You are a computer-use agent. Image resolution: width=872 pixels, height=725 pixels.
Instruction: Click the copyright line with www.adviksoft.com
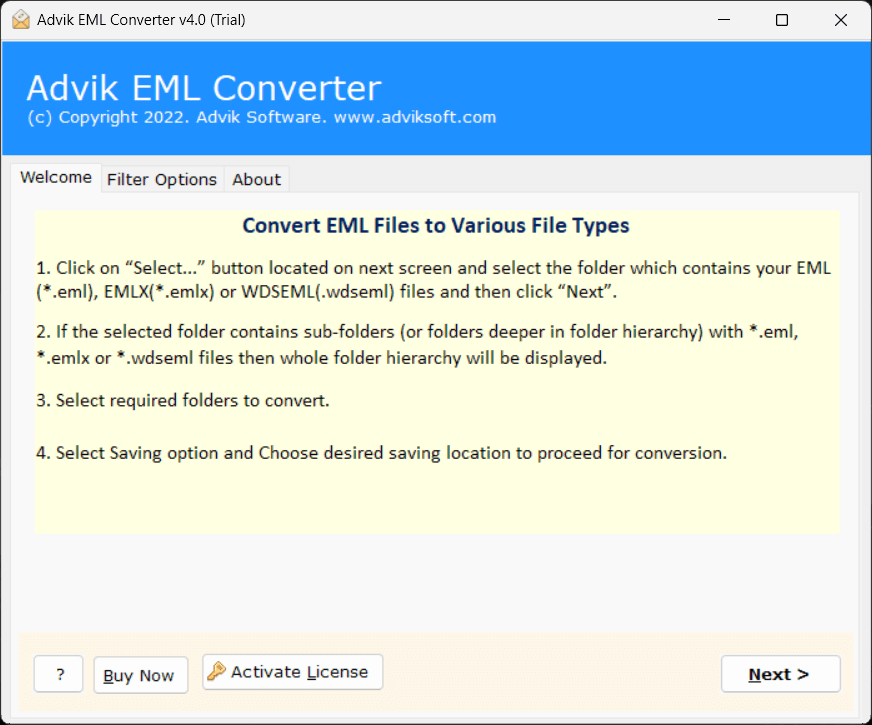(x=262, y=117)
